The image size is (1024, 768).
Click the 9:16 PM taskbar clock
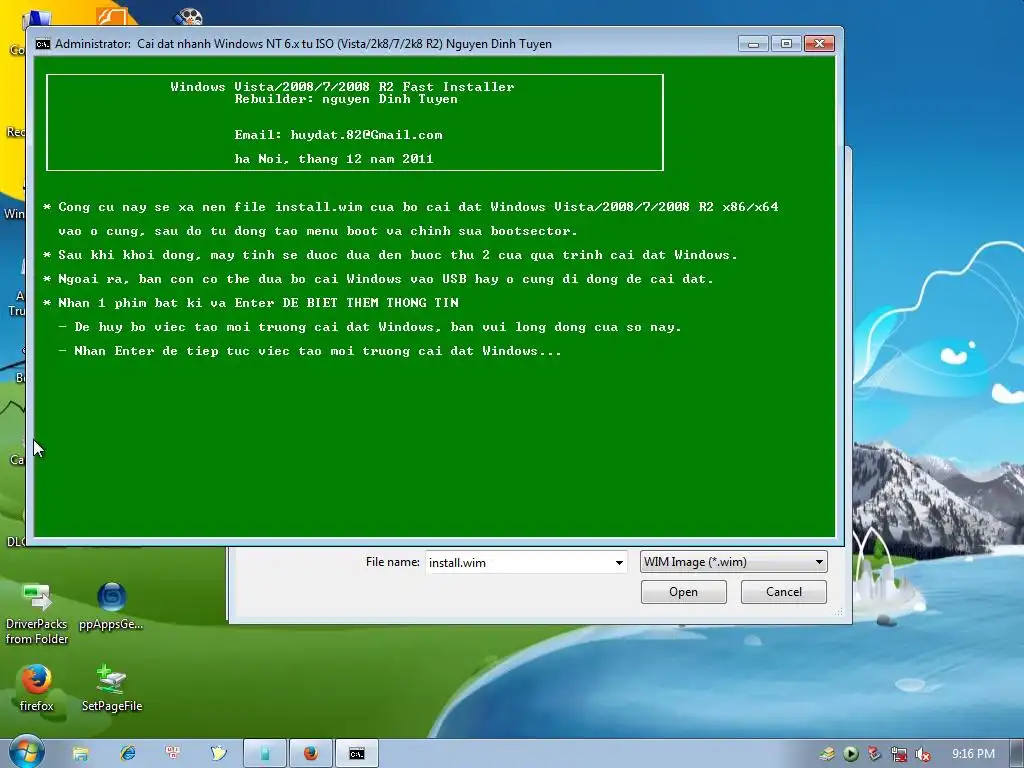pos(973,754)
